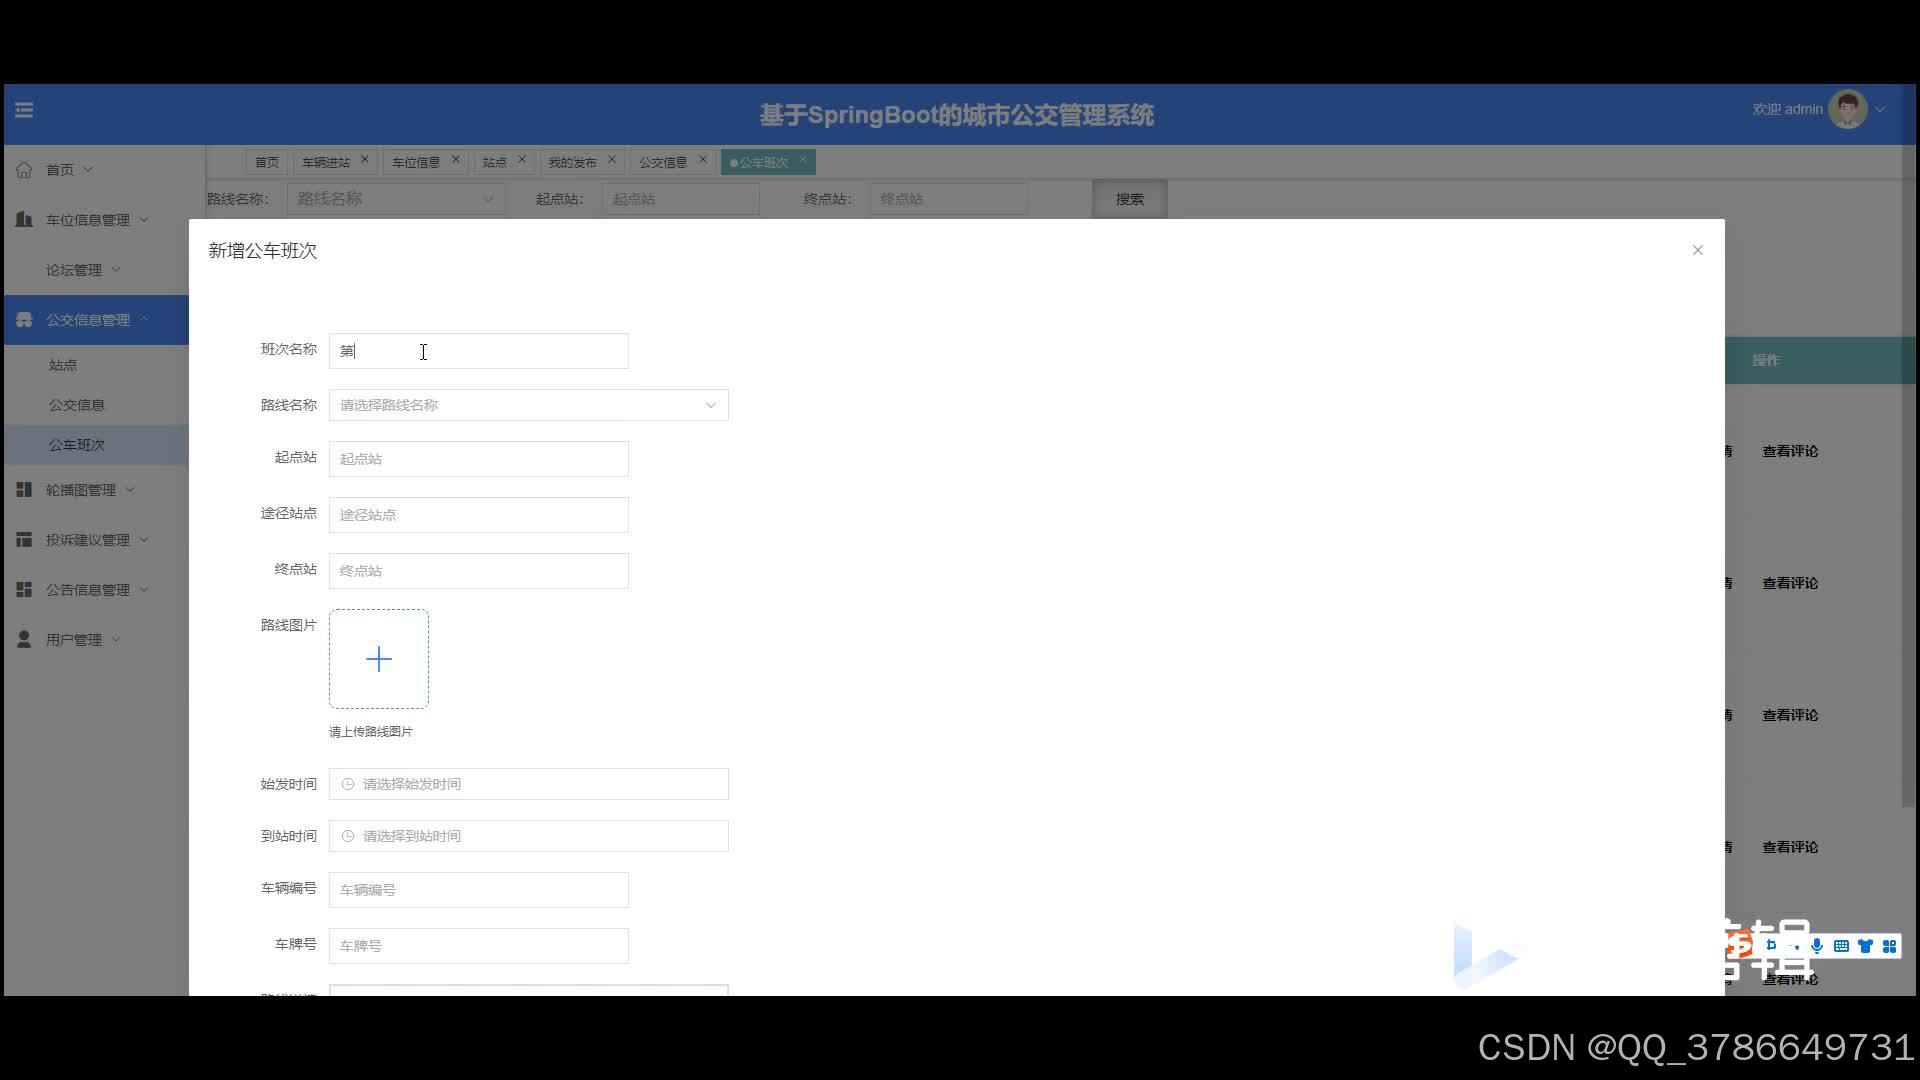The width and height of the screenshot is (1920, 1080).
Task: Click the 搜索 button
Action: coord(1129,199)
